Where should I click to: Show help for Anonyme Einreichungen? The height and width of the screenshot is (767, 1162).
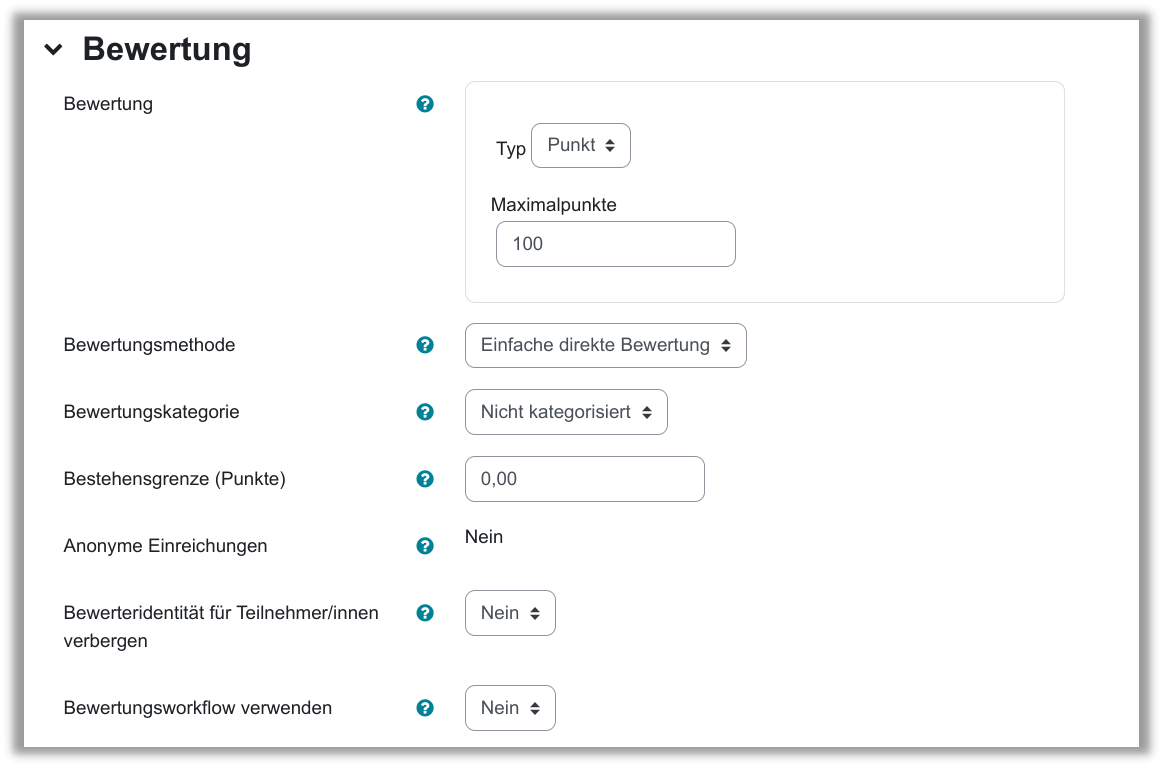coord(425,546)
